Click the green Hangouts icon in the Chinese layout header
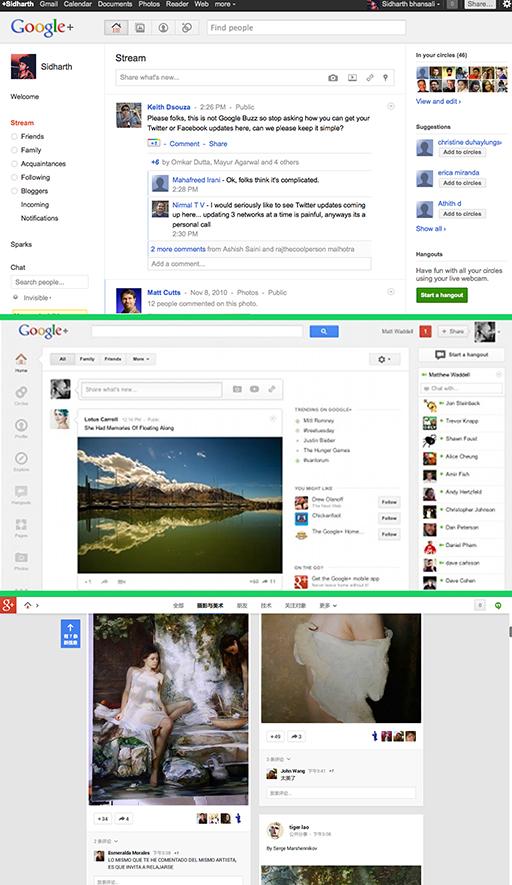 coord(498,605)
